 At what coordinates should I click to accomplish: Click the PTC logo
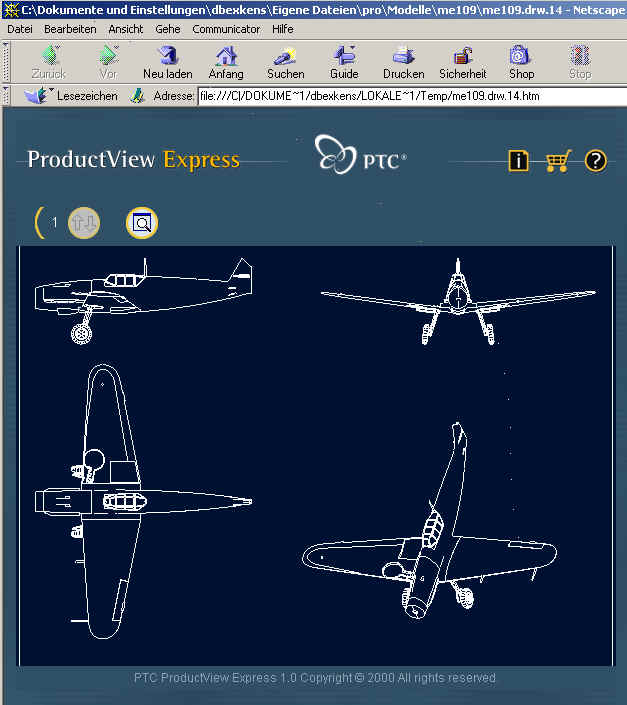click(x=360, y=155)
